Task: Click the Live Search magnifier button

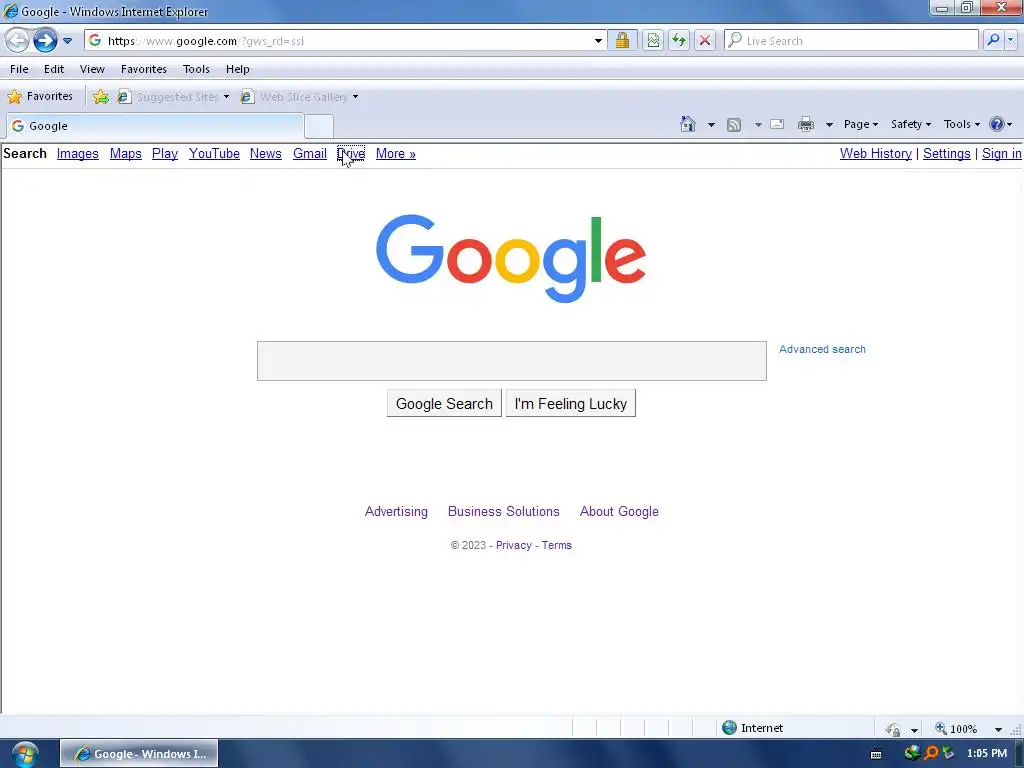Action: pos(993,40)
